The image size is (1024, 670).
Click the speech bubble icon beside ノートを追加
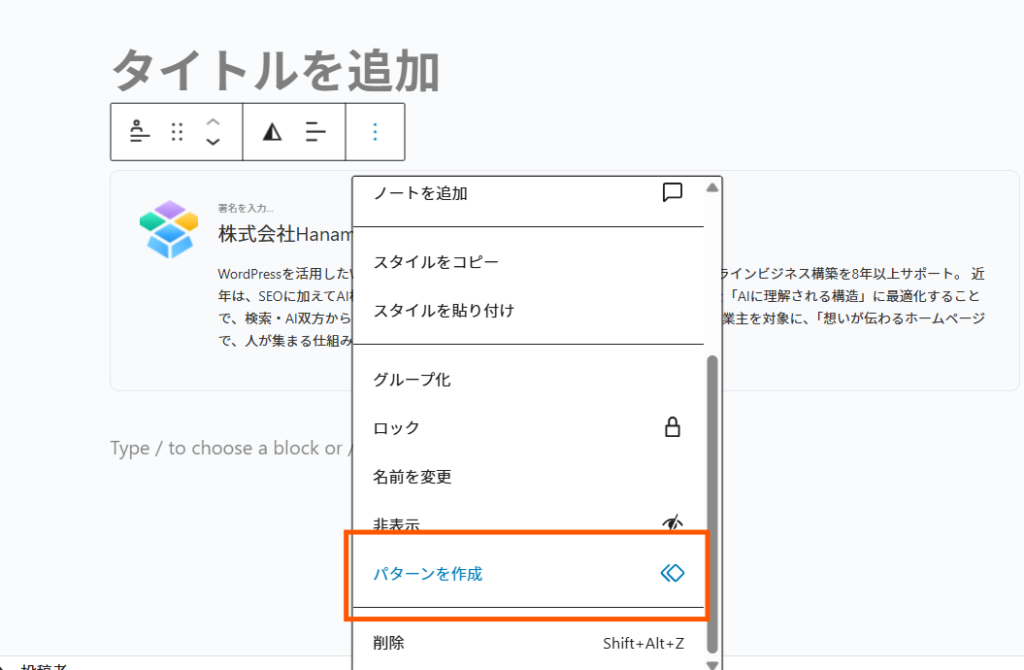tap(673, 193)
